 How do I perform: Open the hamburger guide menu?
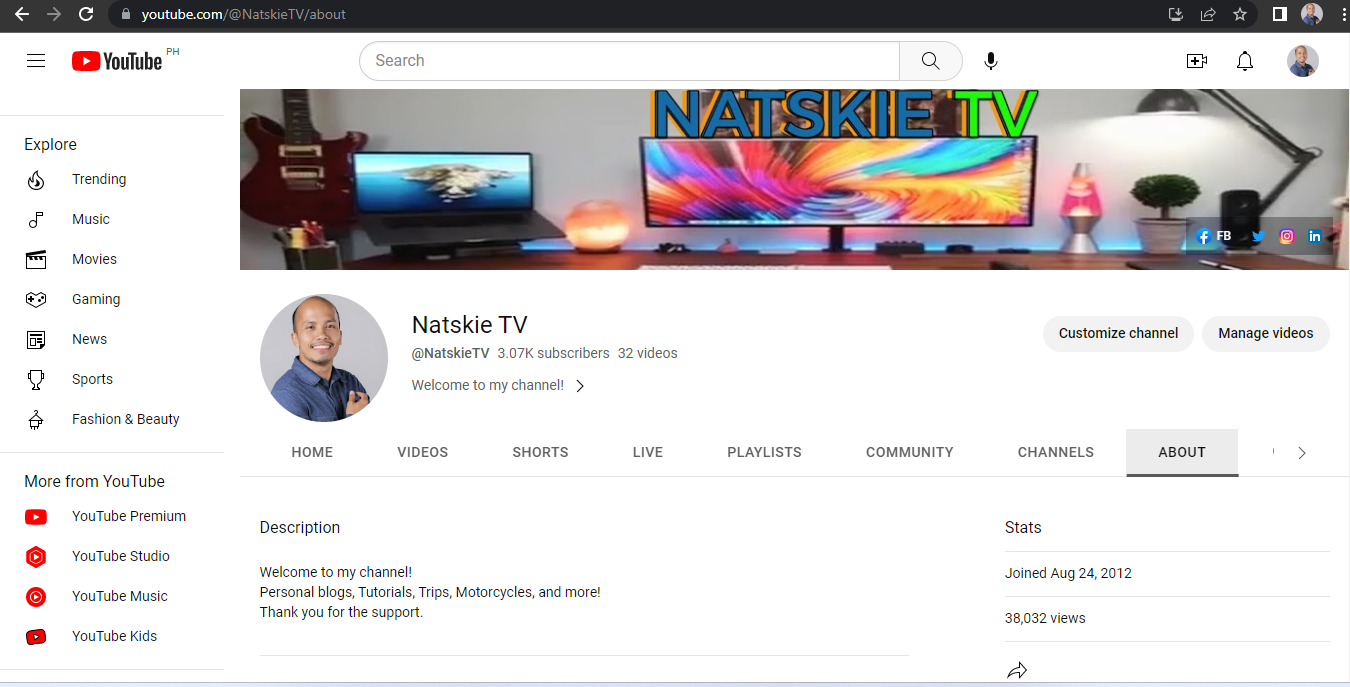click(36, 61)
